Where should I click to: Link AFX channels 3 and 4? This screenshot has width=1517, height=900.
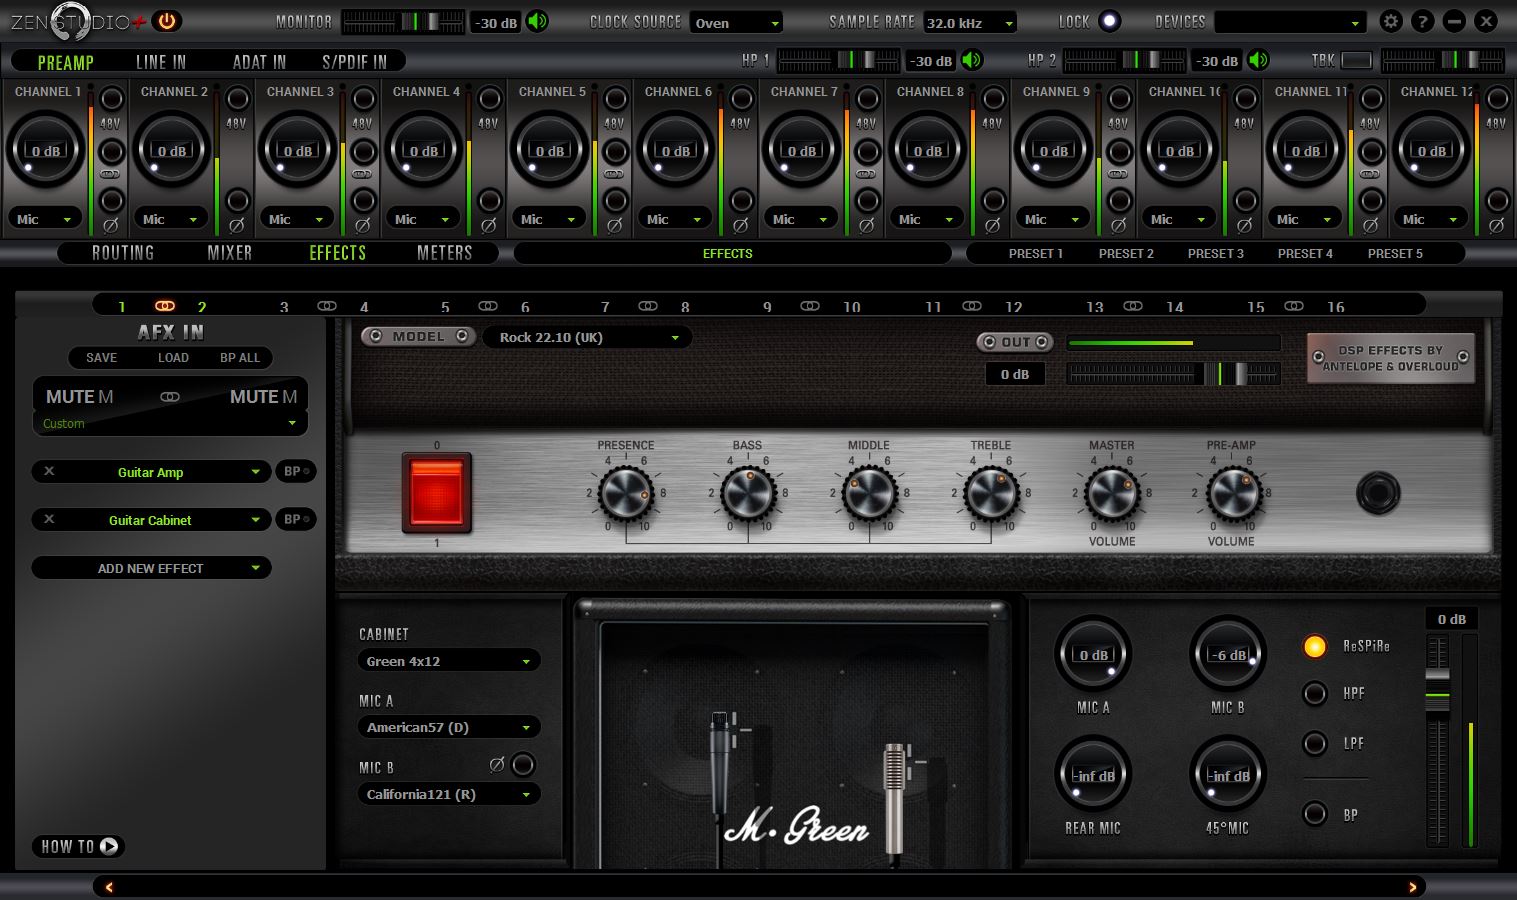pyautogui.click(x=326, y=306)
